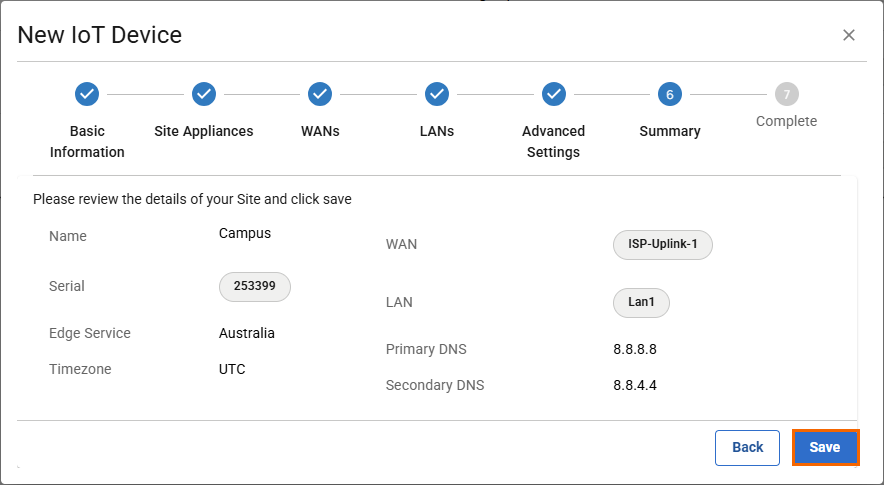Click the 253399 serial number chip

pos(255,286)
